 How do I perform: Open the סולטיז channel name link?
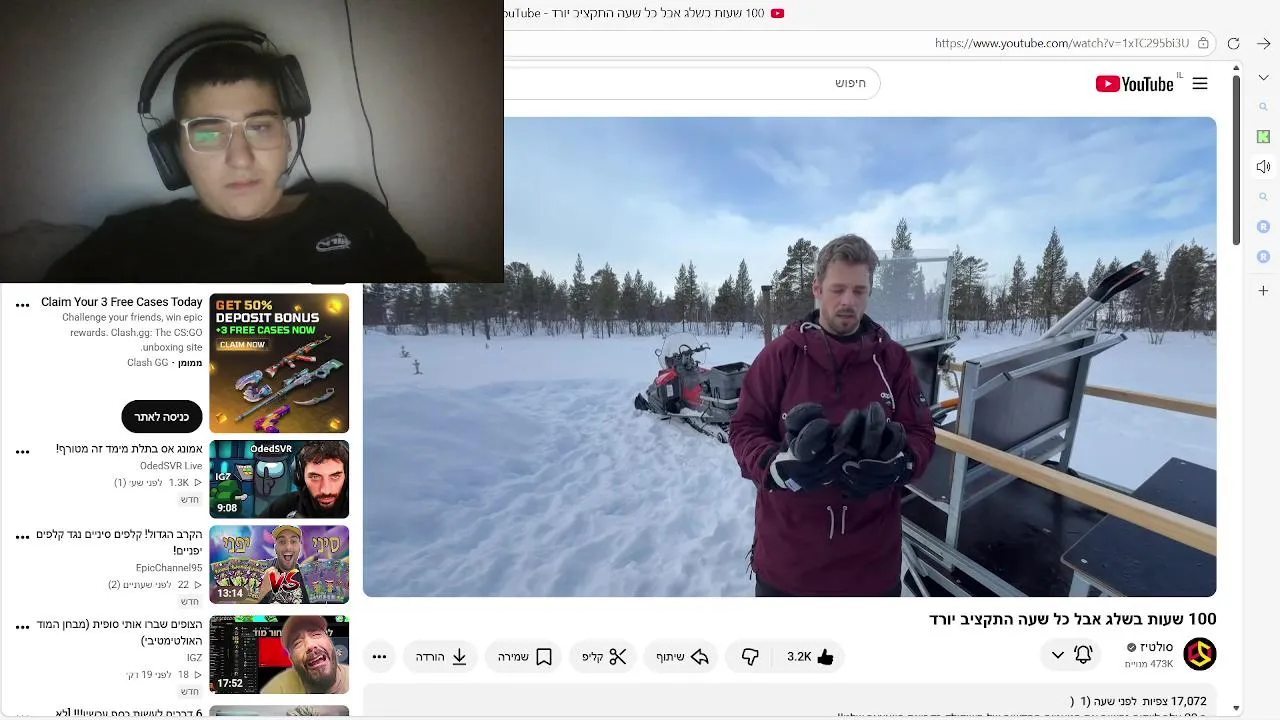(1156, 647)
